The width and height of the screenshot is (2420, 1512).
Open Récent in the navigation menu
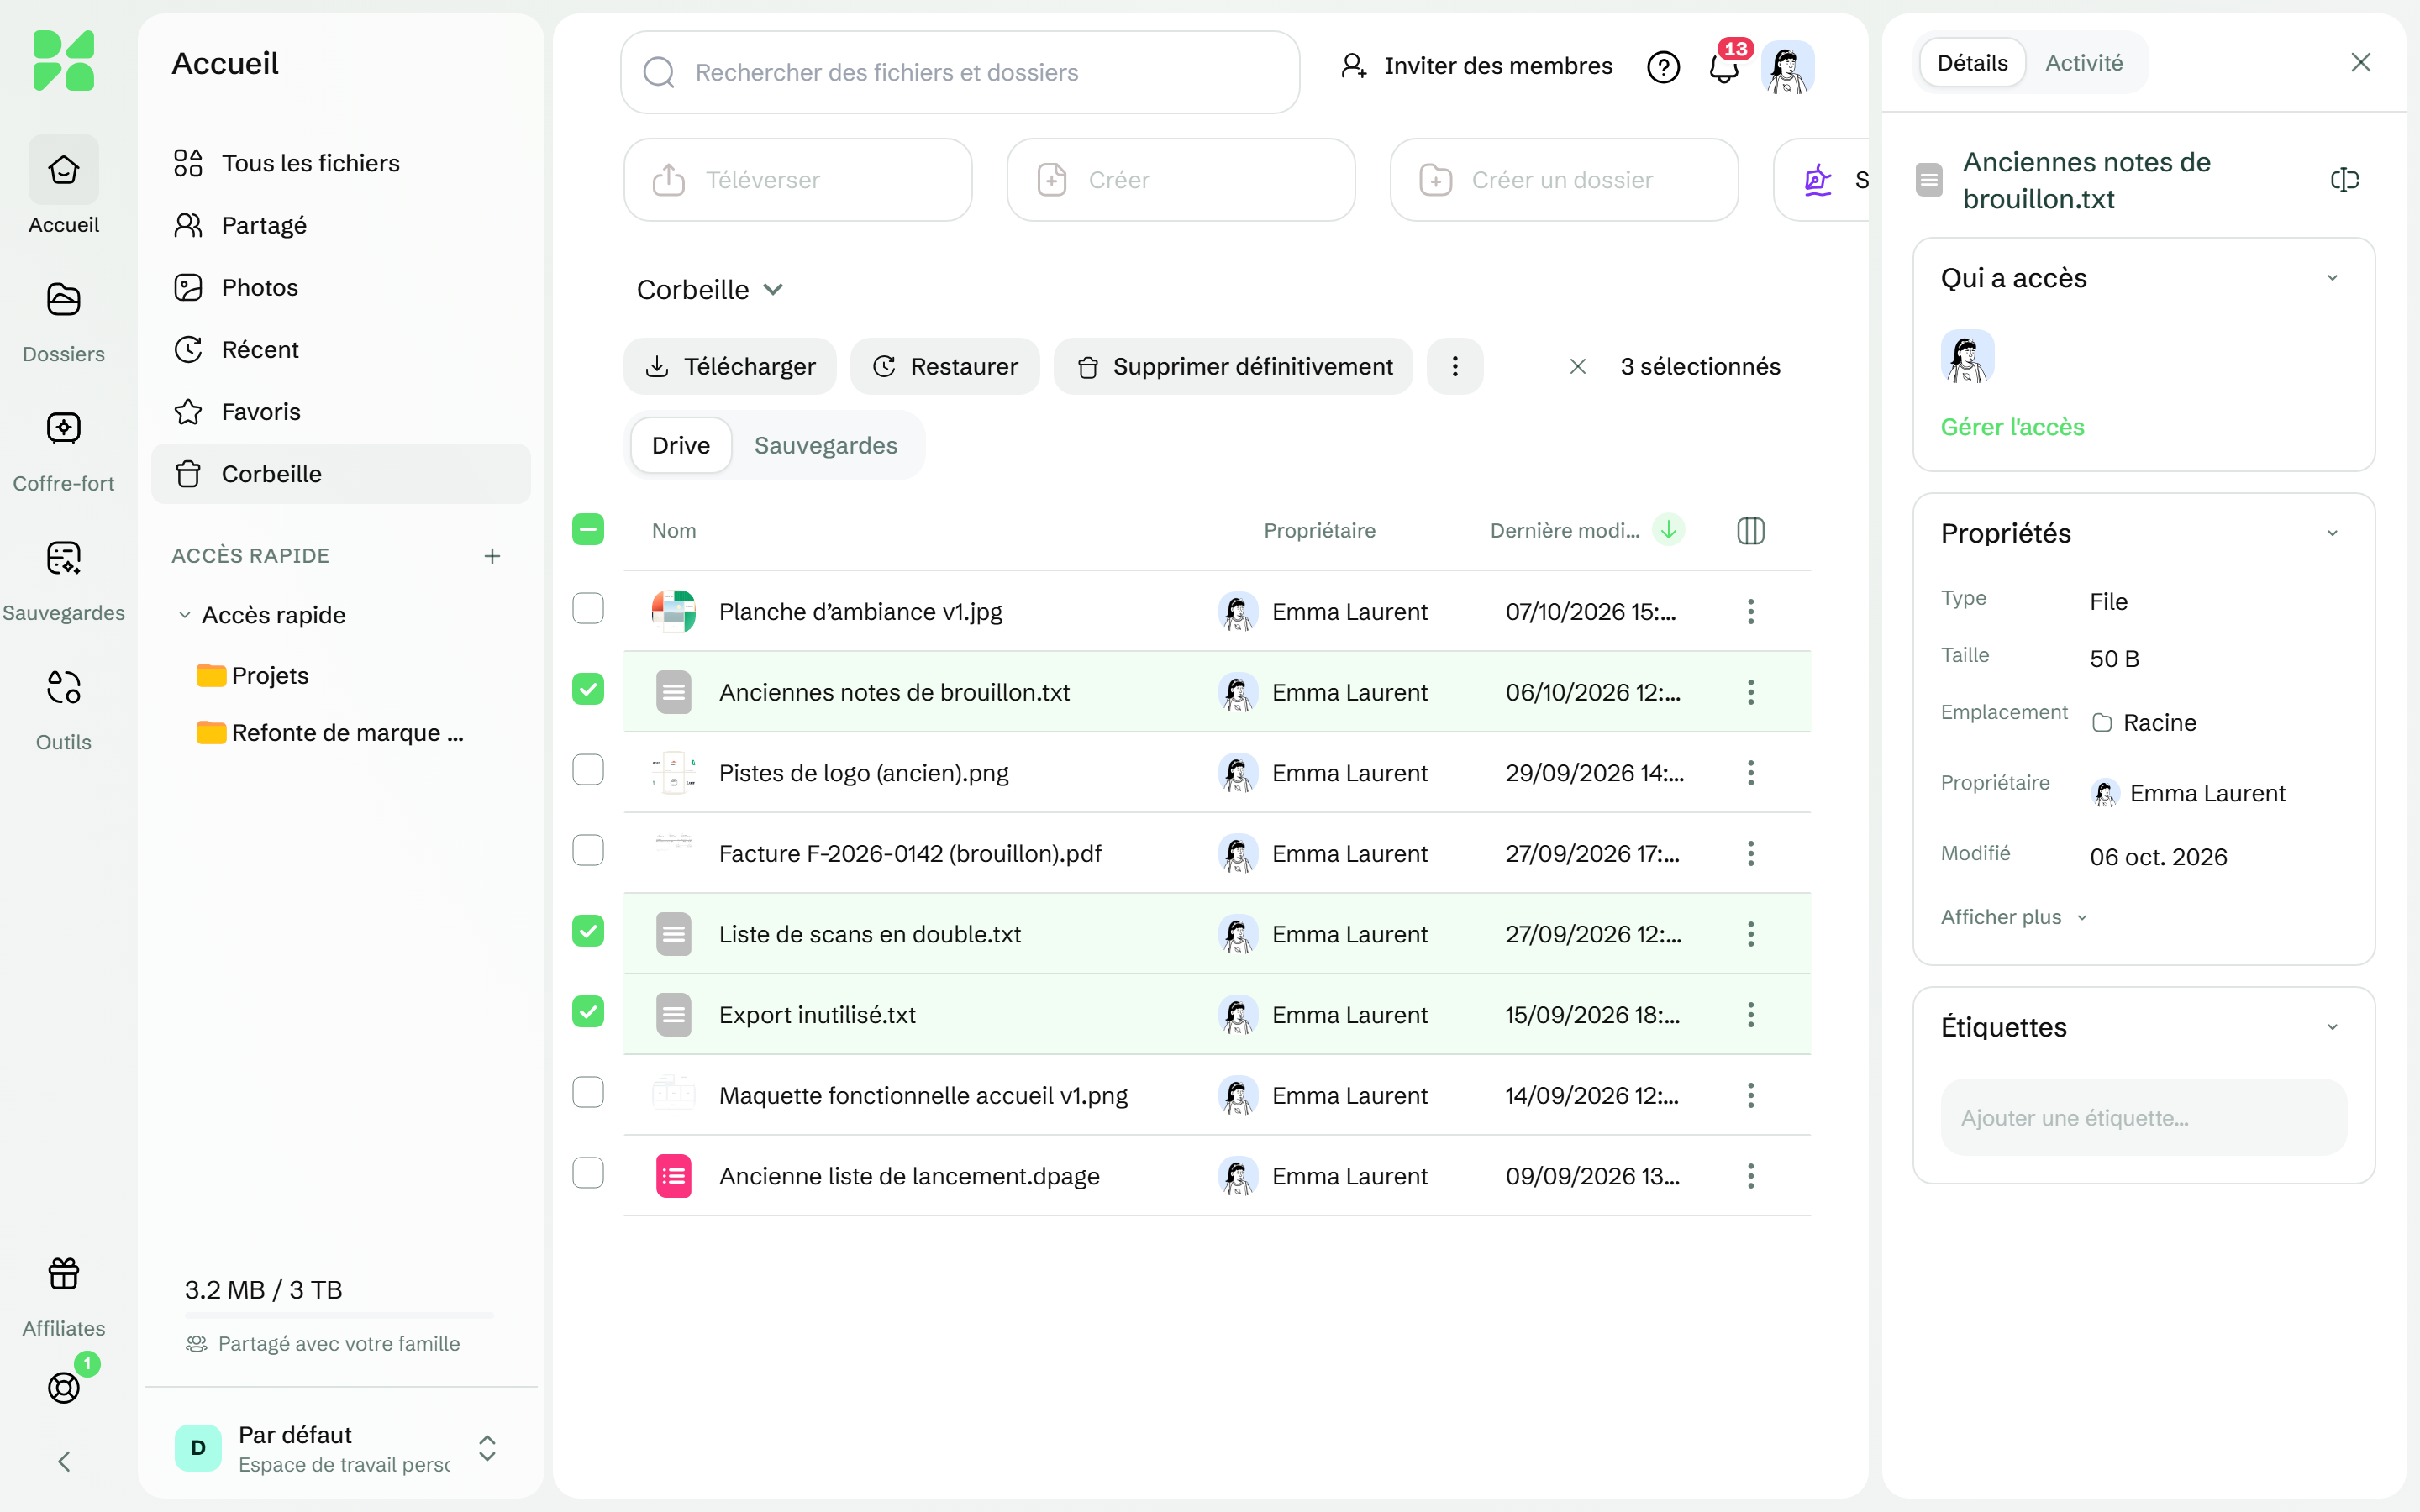click(x=340, y=350)
